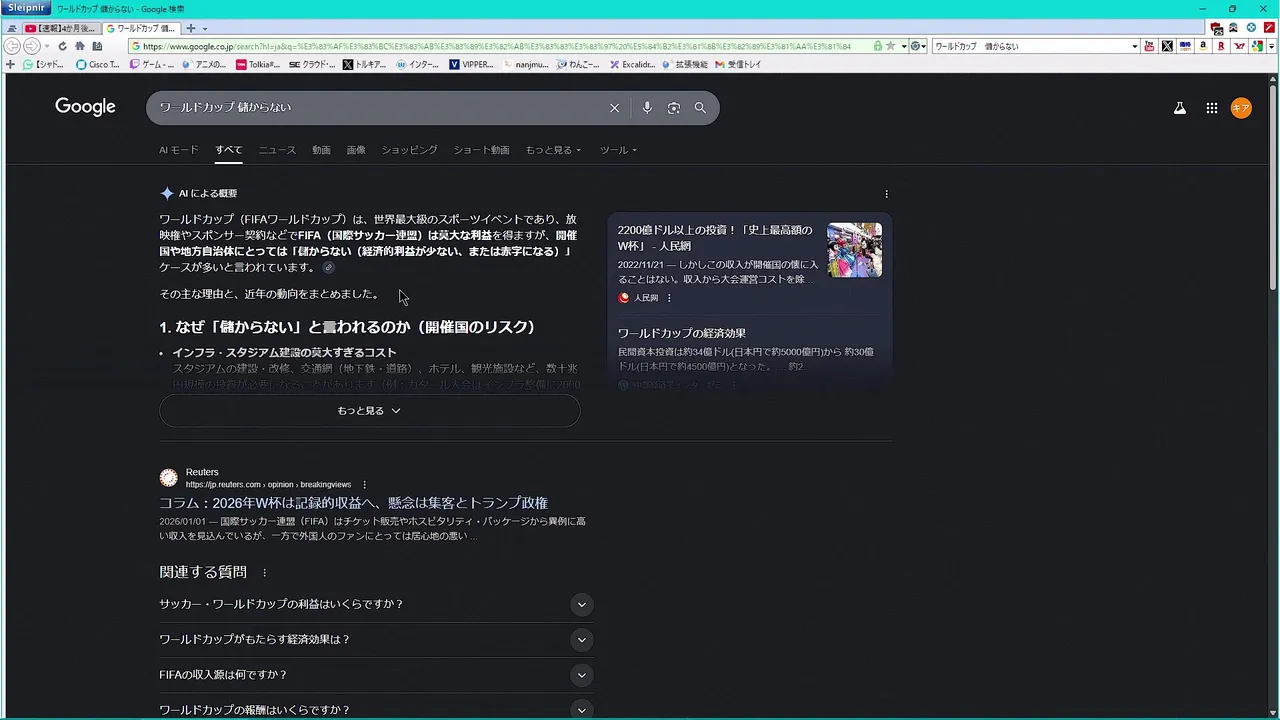This screenshot has height=720, width=1280.
Task: Open the bookmarks-bar plus add icon
Action: [10, 64]
